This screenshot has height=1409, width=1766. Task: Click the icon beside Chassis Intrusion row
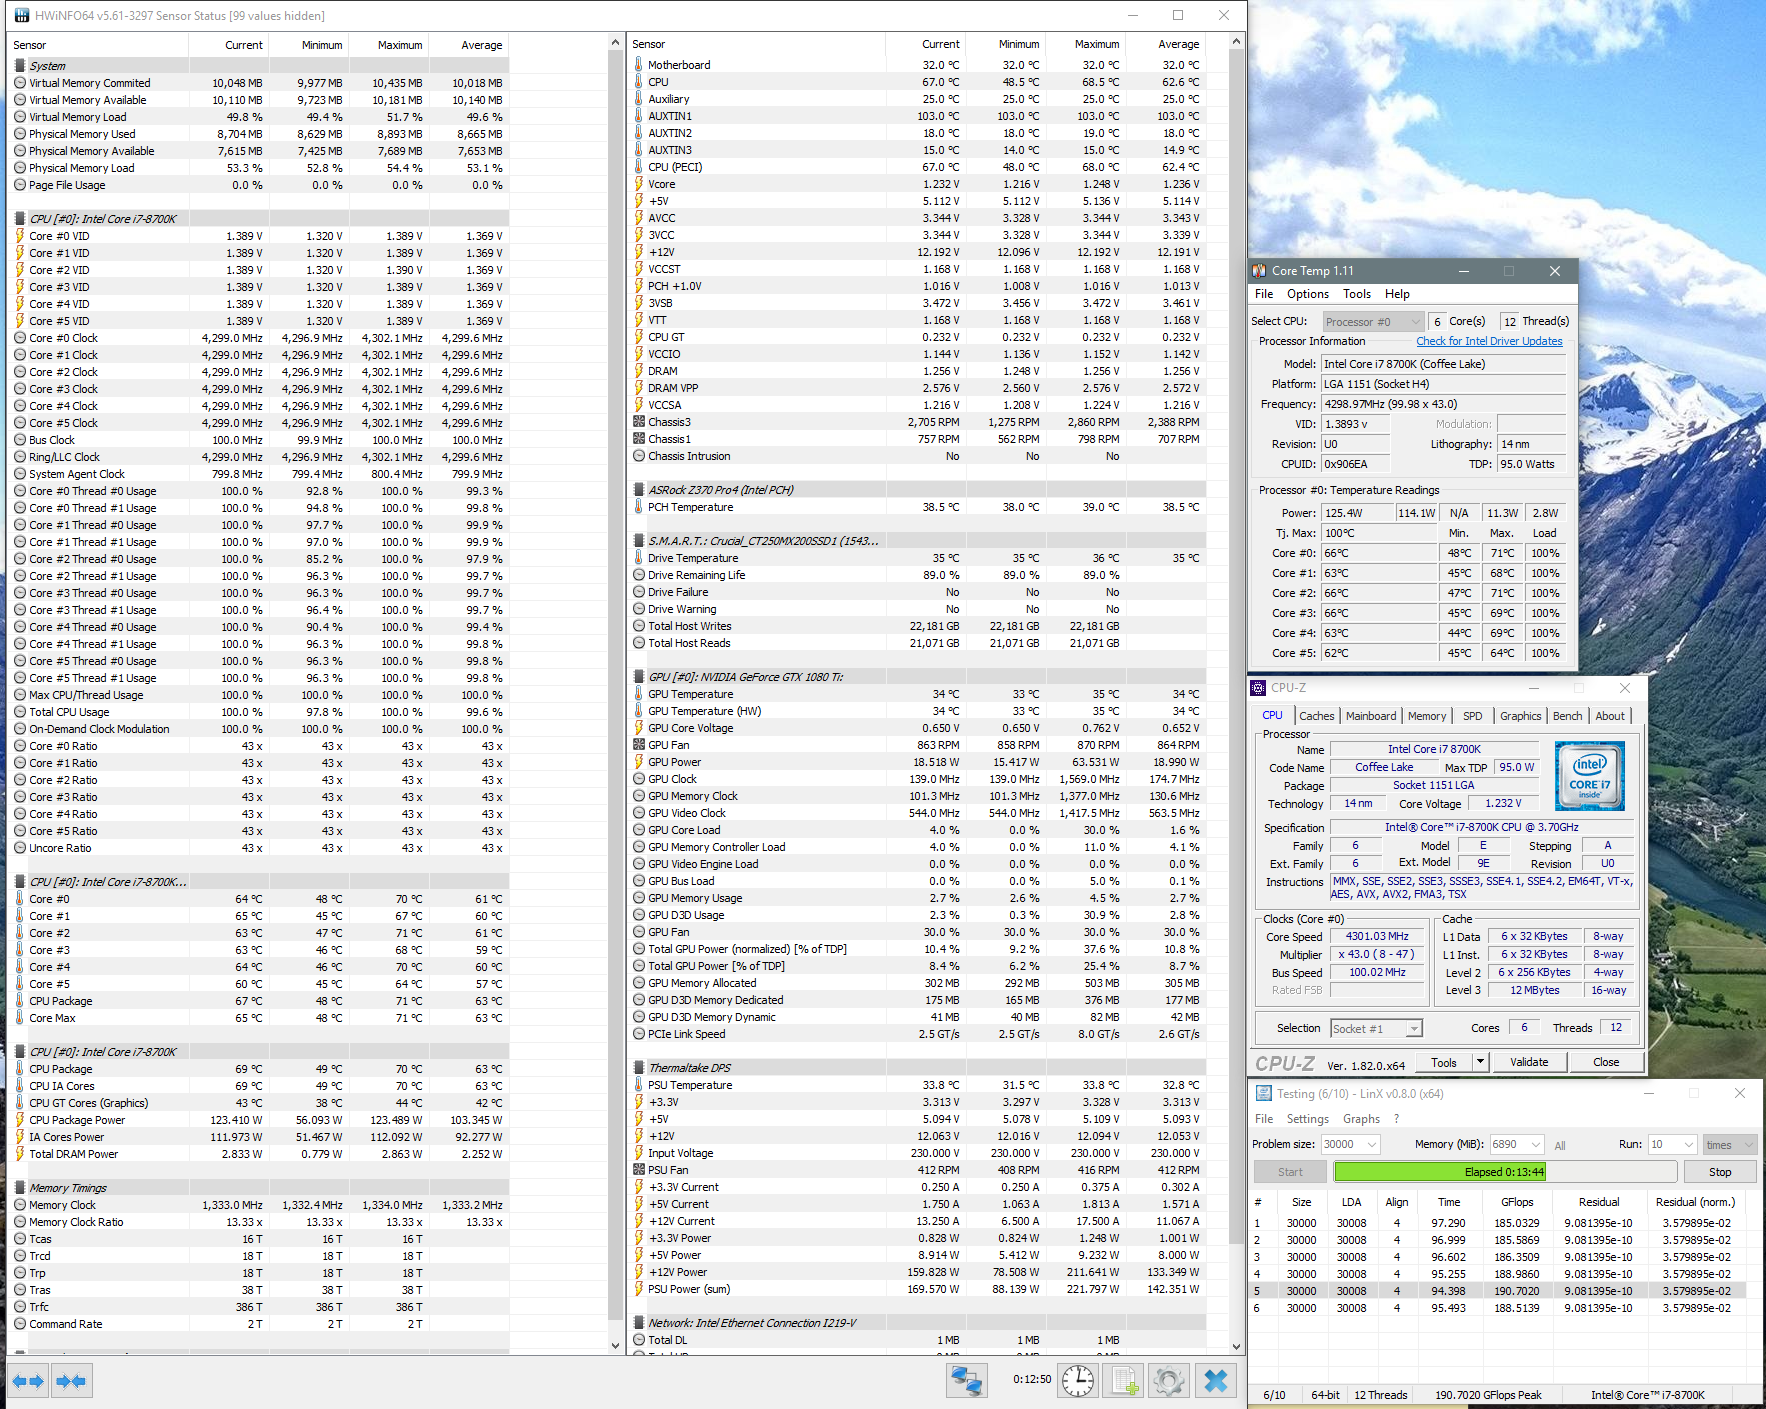(639, 456)
